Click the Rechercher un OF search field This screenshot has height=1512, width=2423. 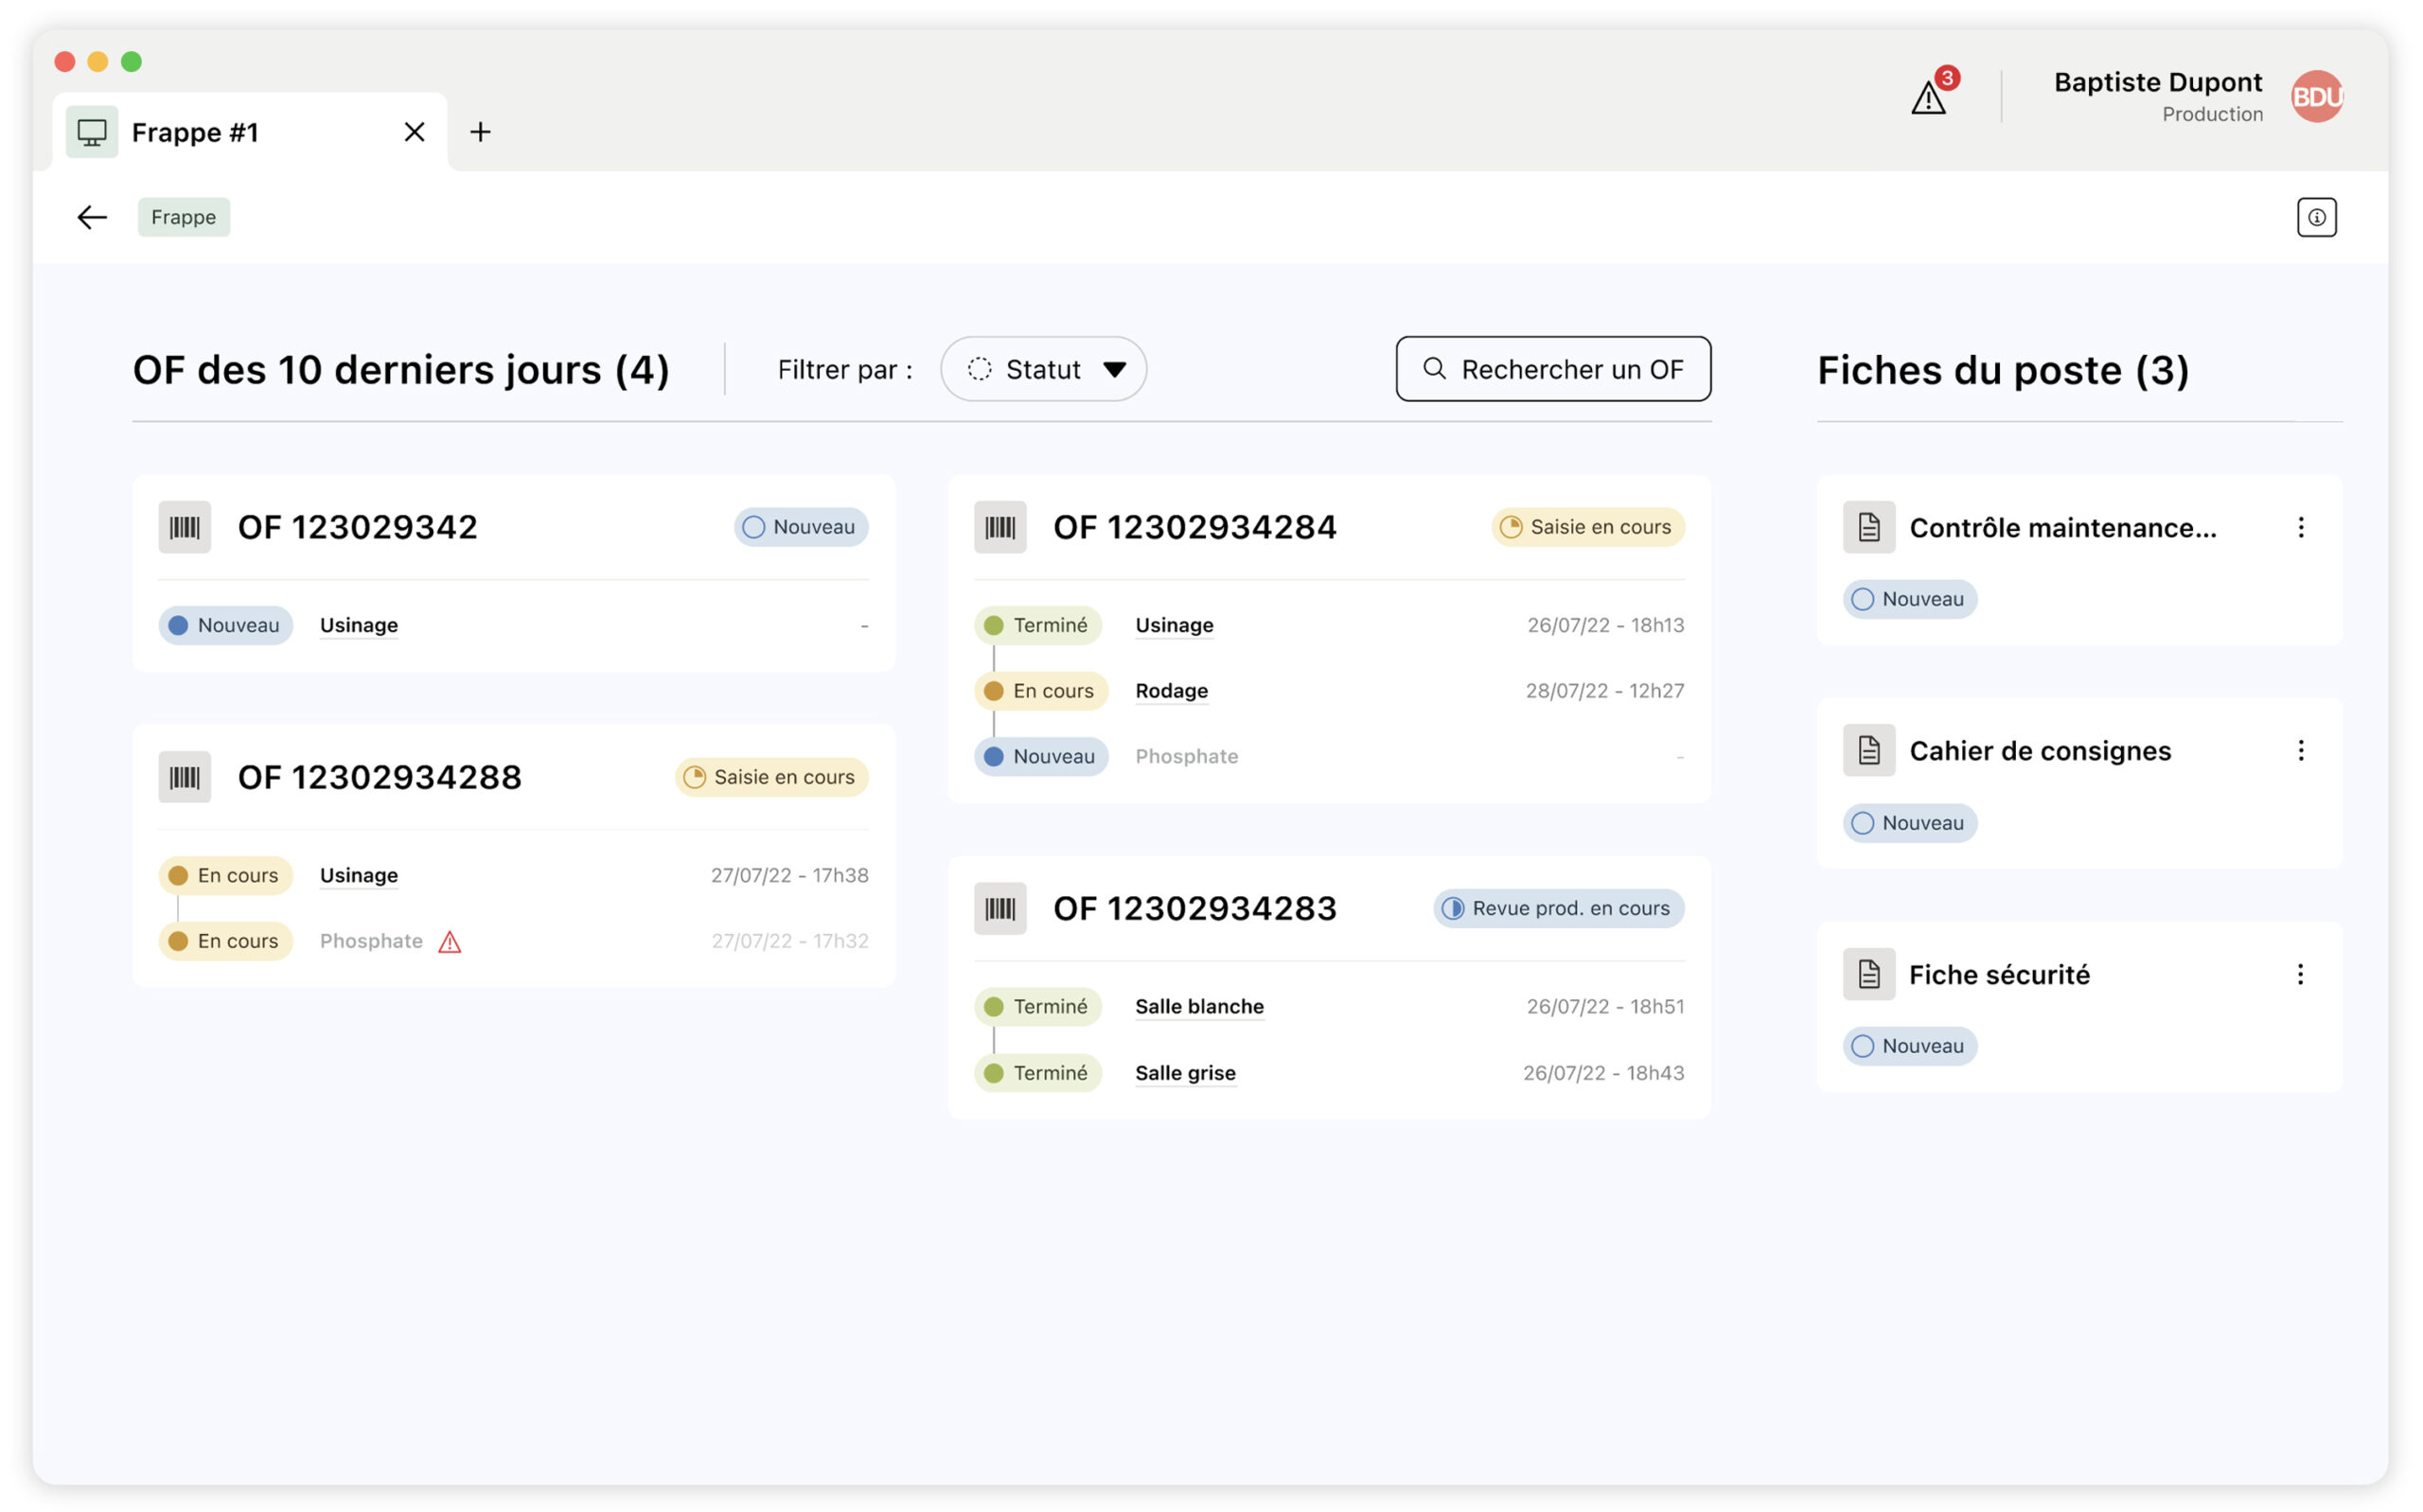point(1553,369)
